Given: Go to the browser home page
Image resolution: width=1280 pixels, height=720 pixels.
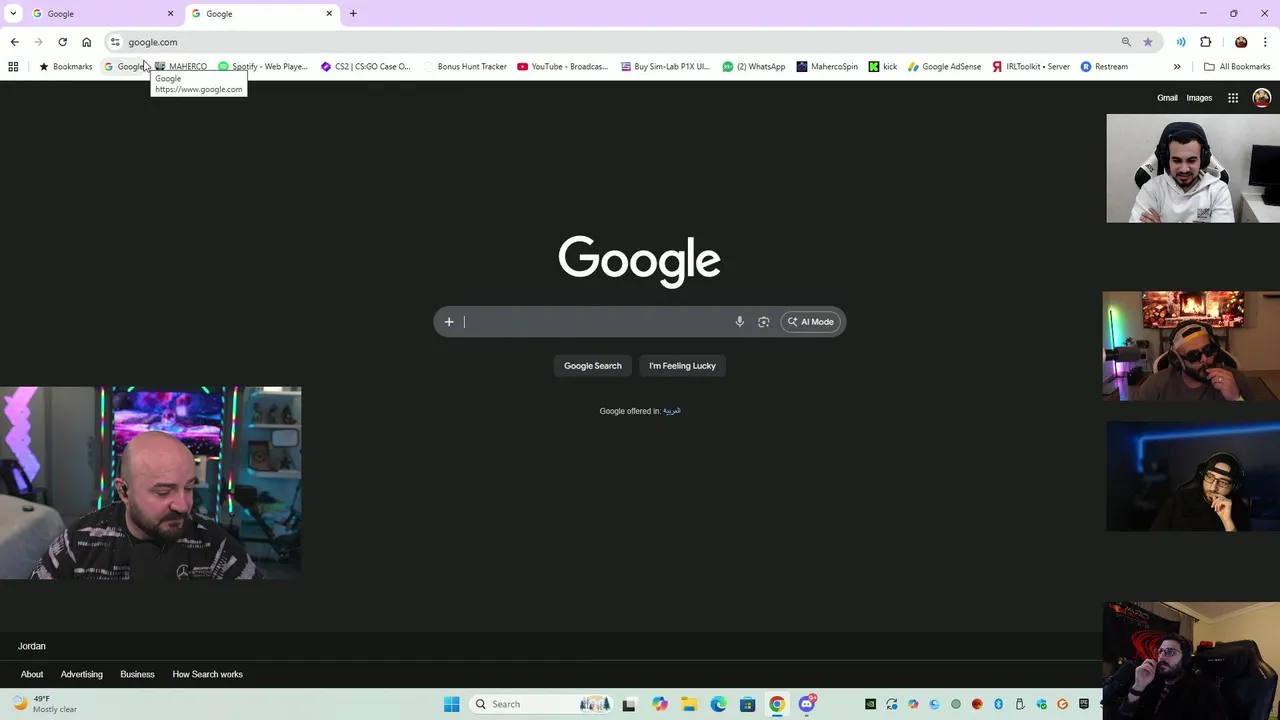Looking at the screenshot, I should [x=87, y=42].
